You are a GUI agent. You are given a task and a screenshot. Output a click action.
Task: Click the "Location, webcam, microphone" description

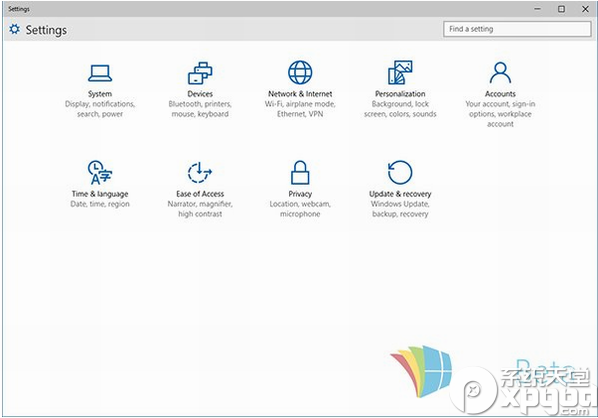[300, 209]
